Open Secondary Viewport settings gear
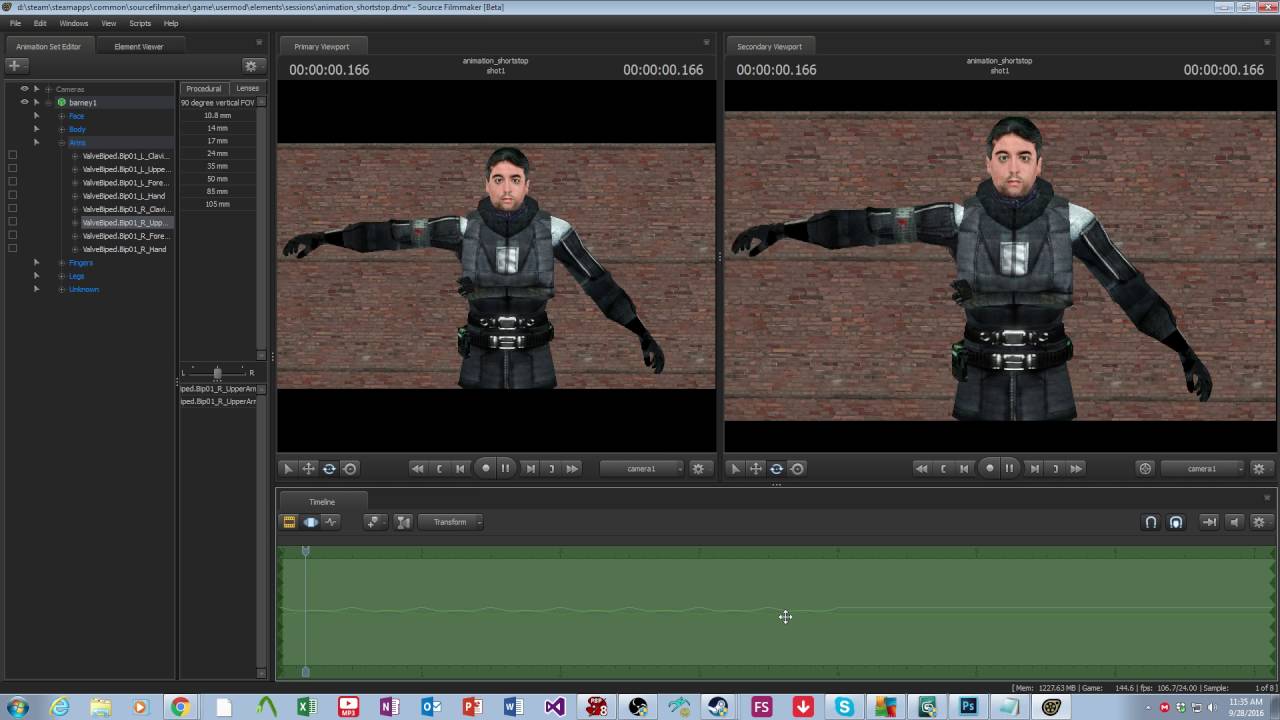 (1259, 468)
